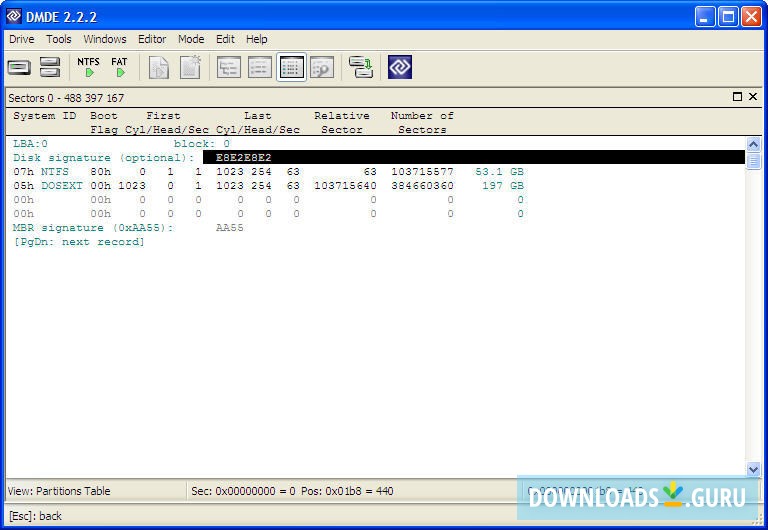Start the FAT search tool

tap(119, 67)
